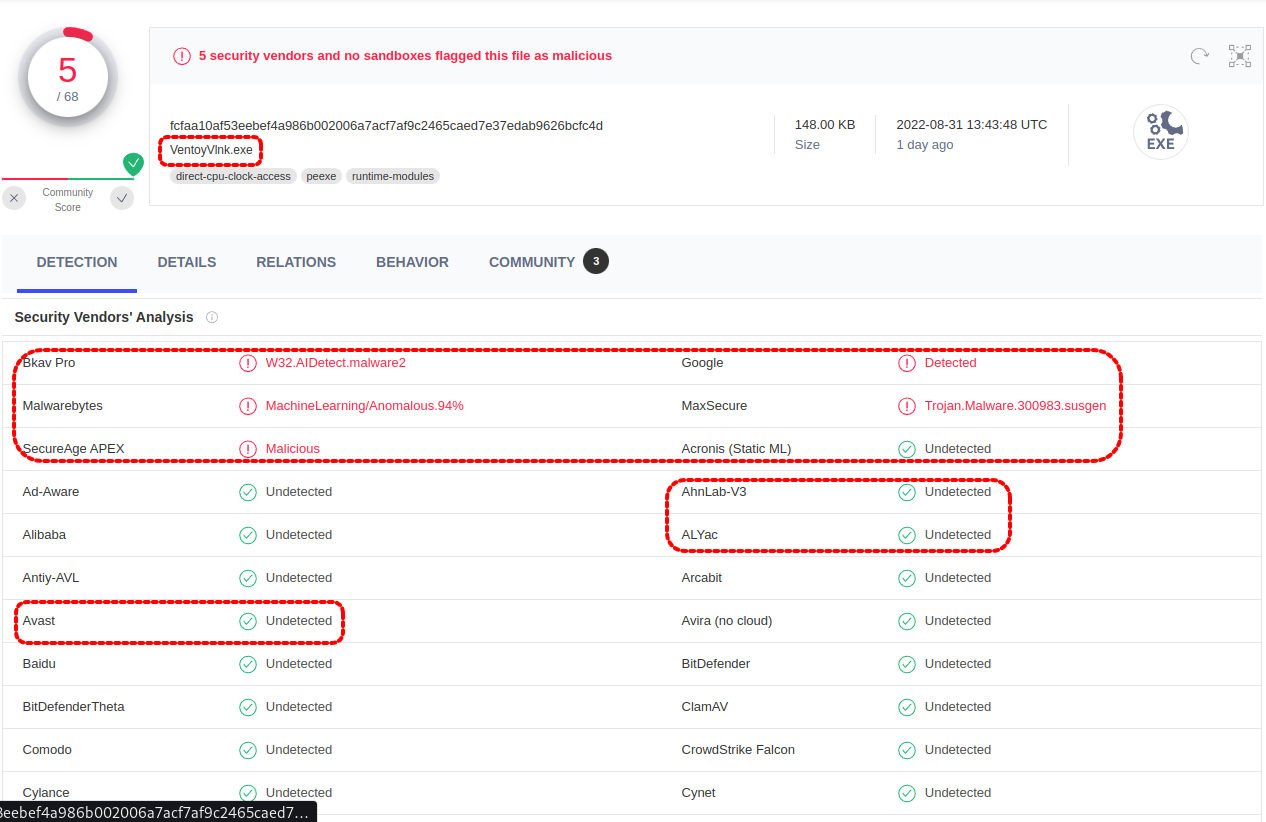Click the red alert icon in banner
The image size is (1266, 822).
coord(182,56)
